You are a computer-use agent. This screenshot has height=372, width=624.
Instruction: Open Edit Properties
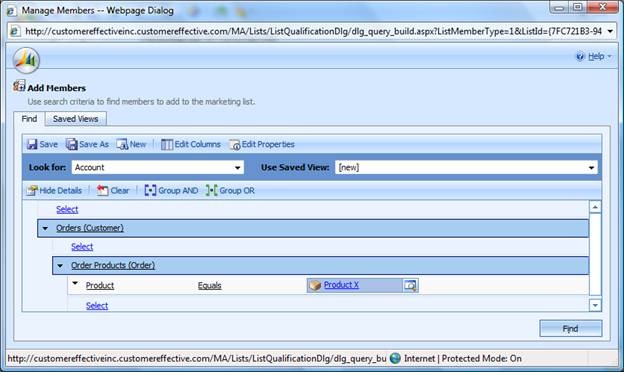tap(262, 144)
